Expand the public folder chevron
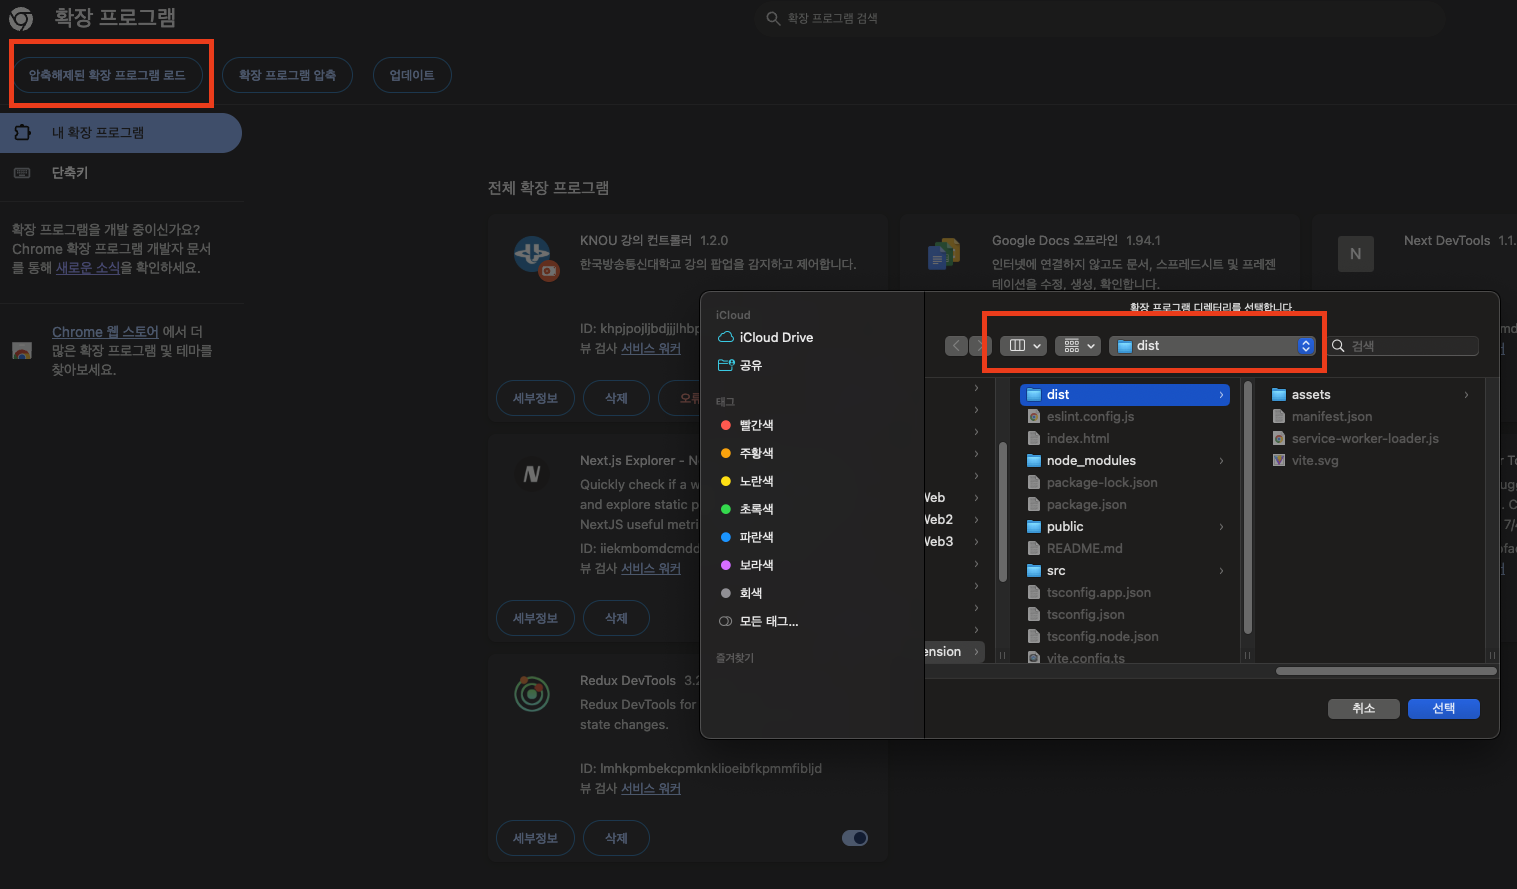 coord(1221,527)
